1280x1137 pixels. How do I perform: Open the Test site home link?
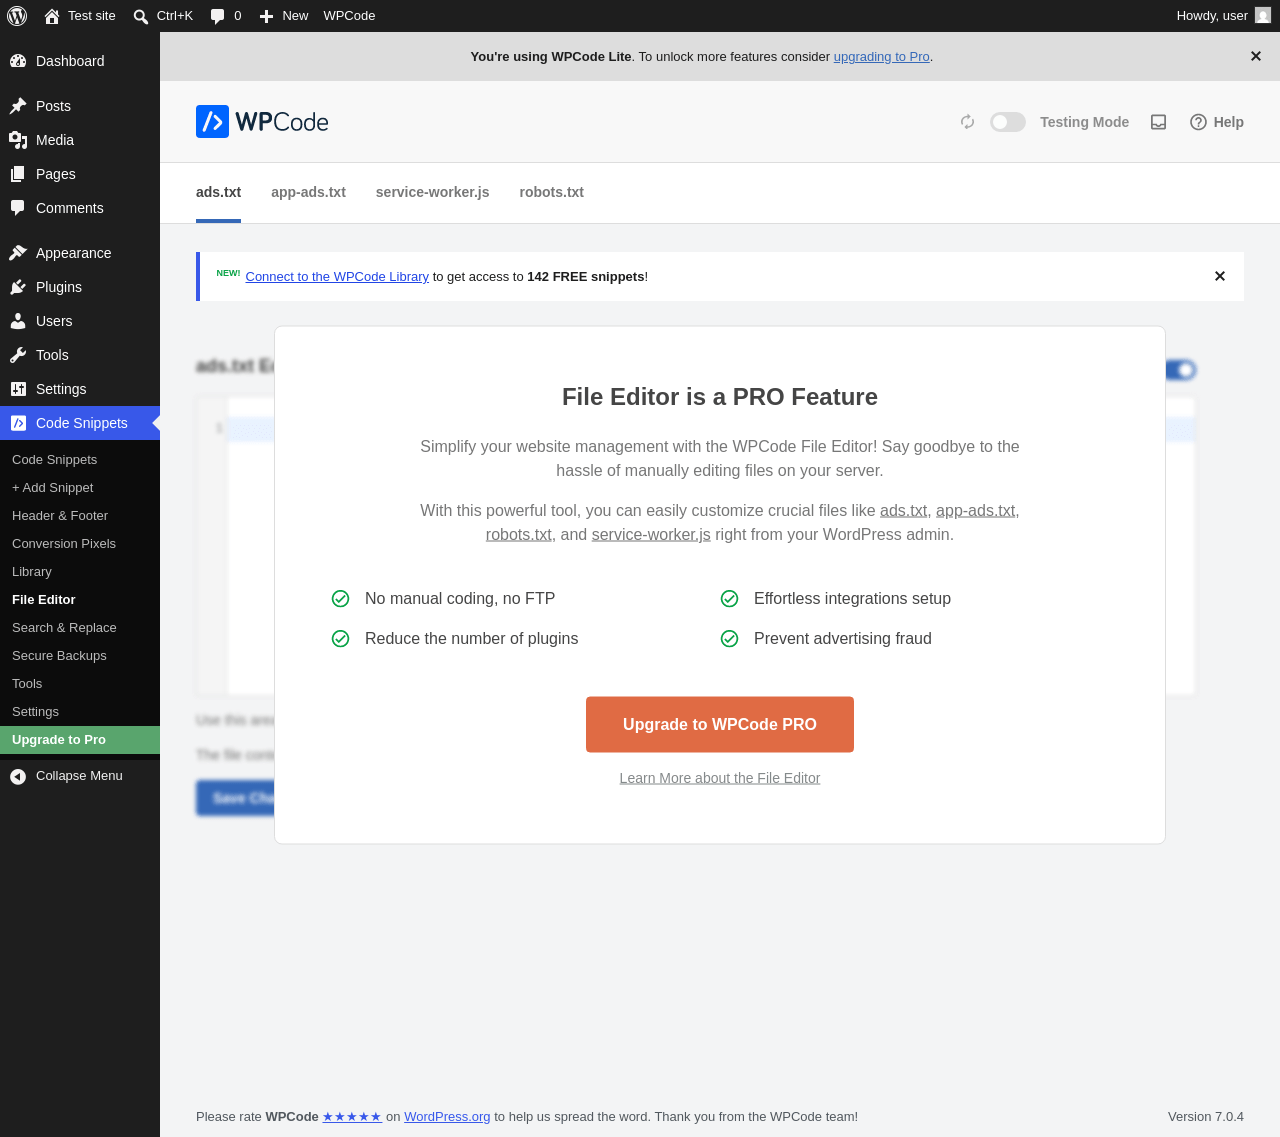[x=80, y=16]
